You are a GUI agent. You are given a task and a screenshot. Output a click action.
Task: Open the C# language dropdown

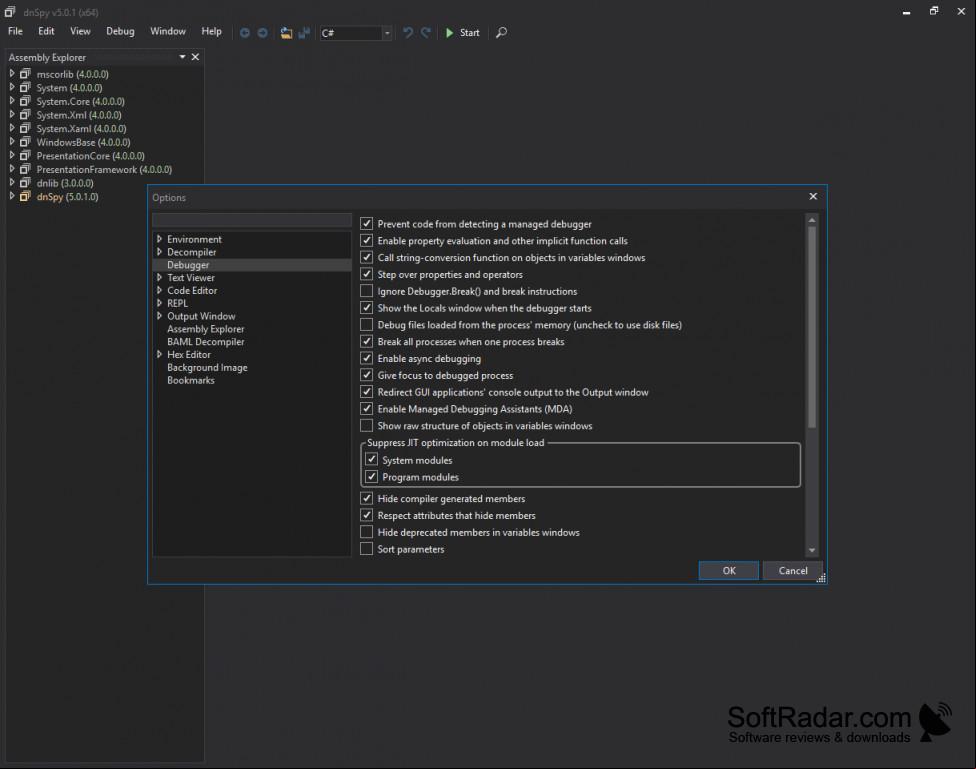point(387,33)
